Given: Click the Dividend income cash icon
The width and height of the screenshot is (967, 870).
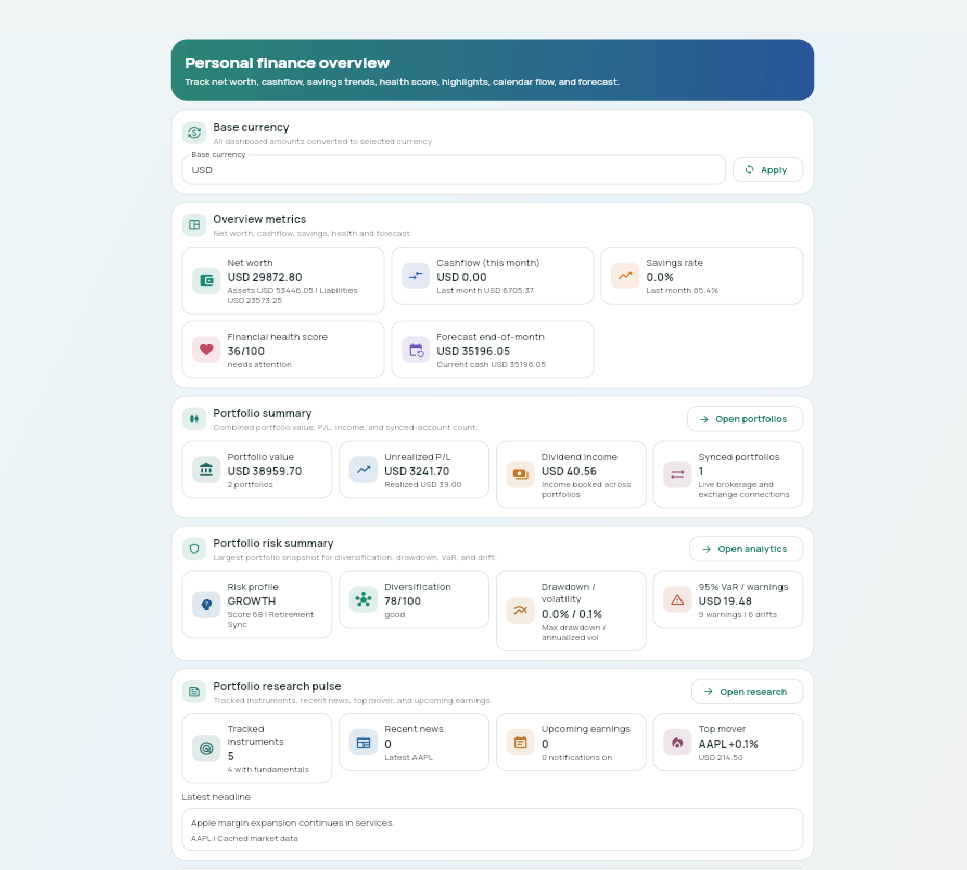Looking at the screenshot, I should [x=521, y=474].
